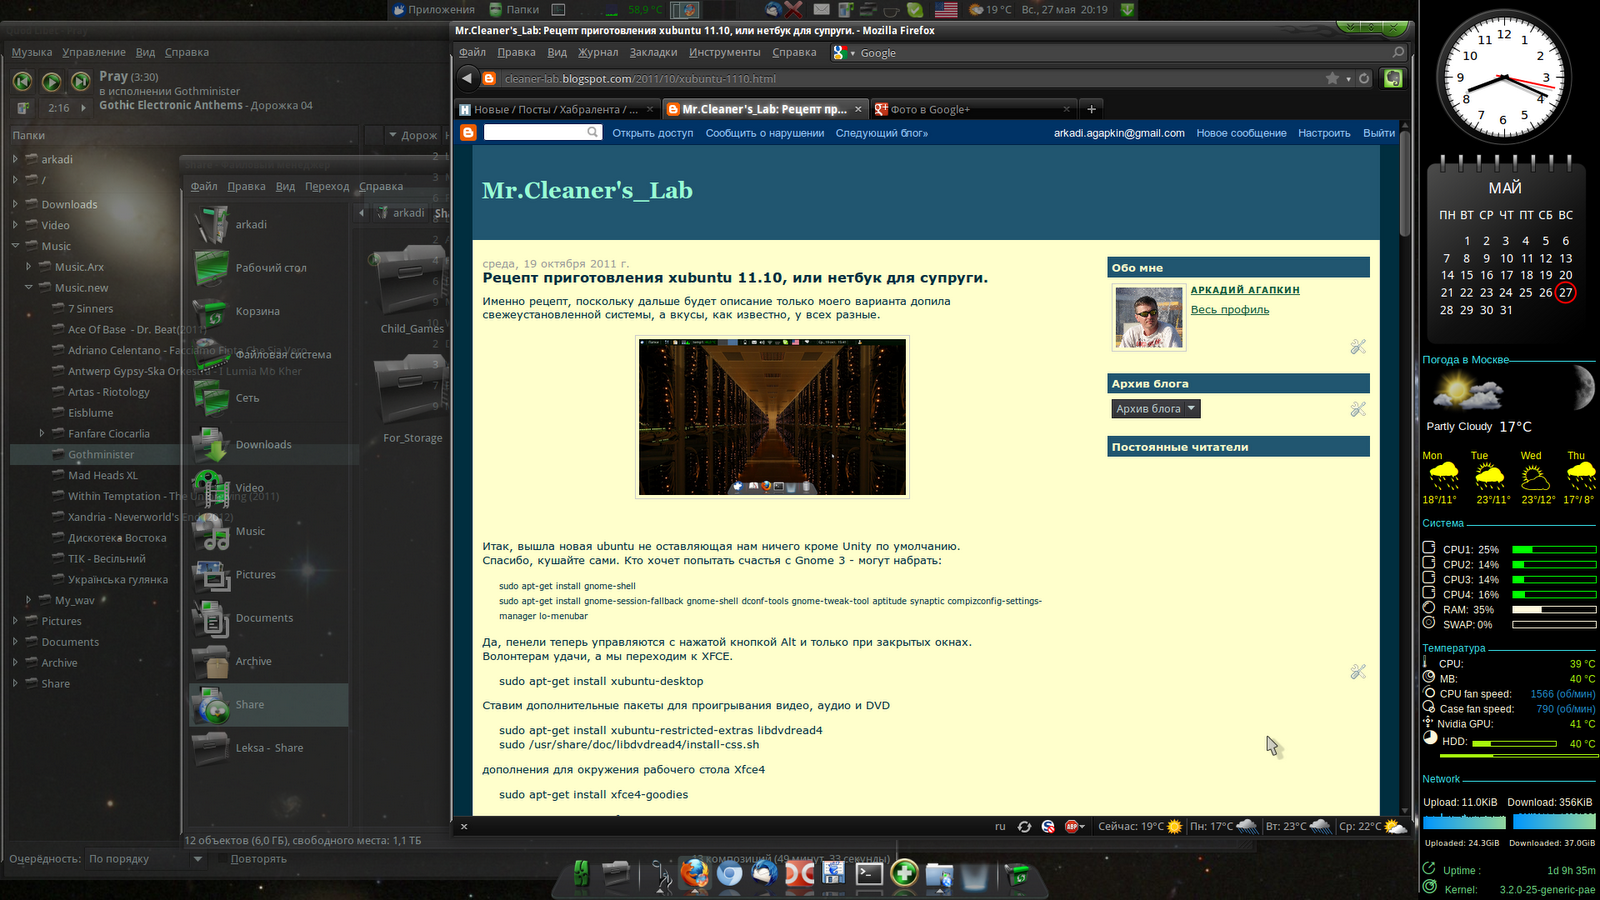Click the arkadi profile photo

1149,317
